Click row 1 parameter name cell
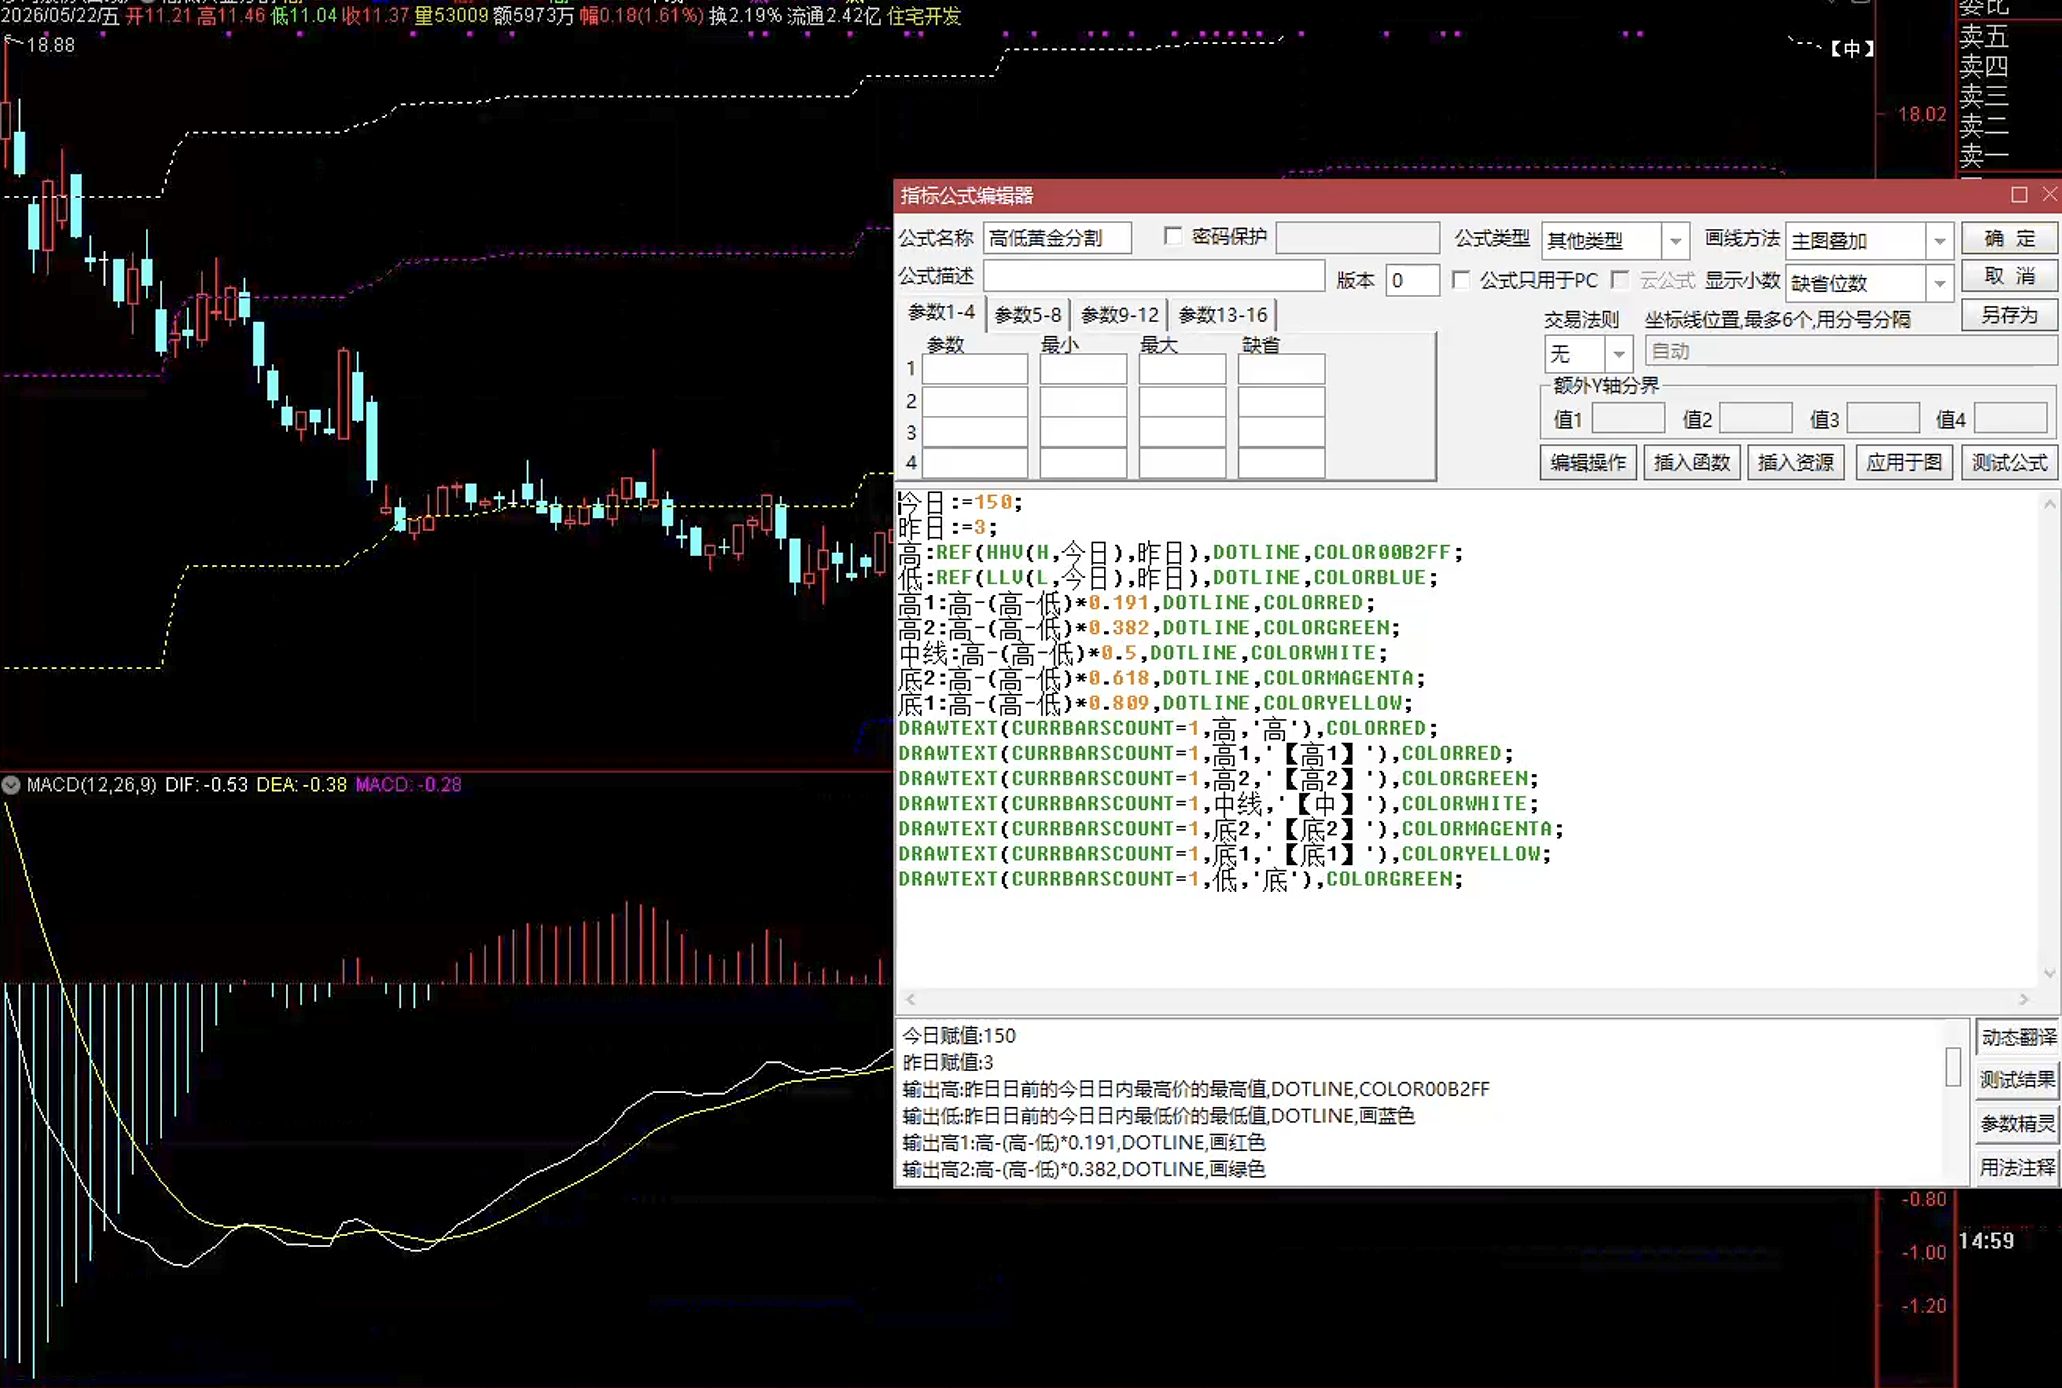Screen dimensions: 2062x1388 tap(975, 369)
